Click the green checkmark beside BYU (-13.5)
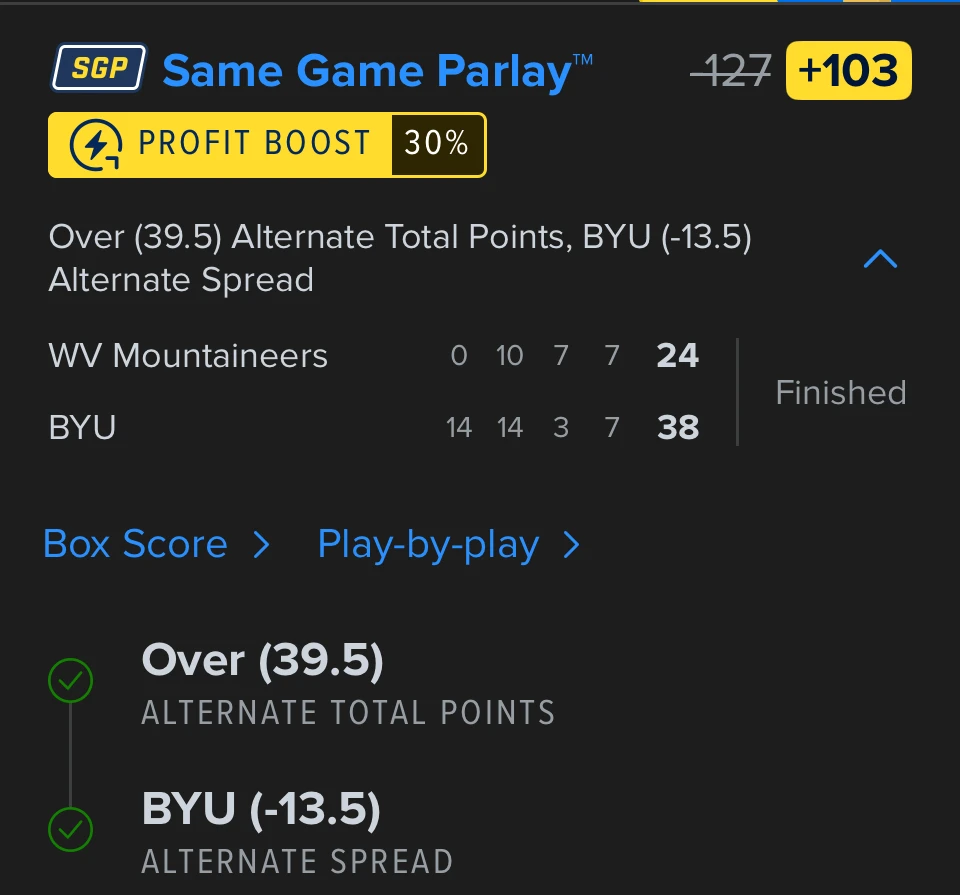 [70, 829]
